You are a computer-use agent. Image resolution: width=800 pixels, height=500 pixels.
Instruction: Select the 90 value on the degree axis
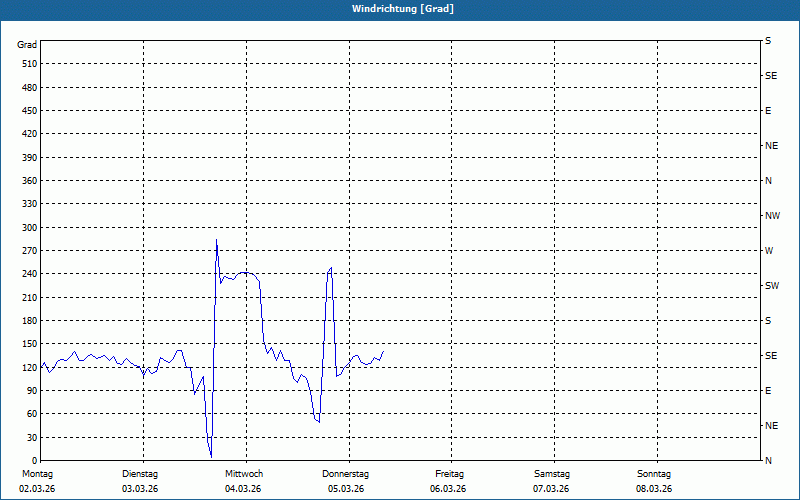[x=32, y=391]
